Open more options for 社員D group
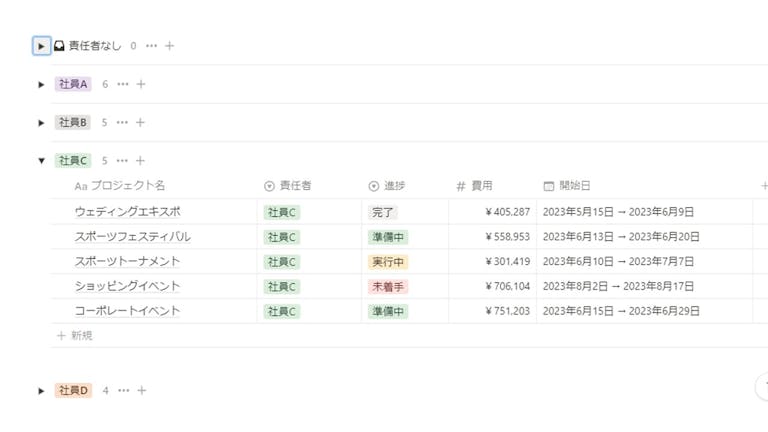 (123, 390)
